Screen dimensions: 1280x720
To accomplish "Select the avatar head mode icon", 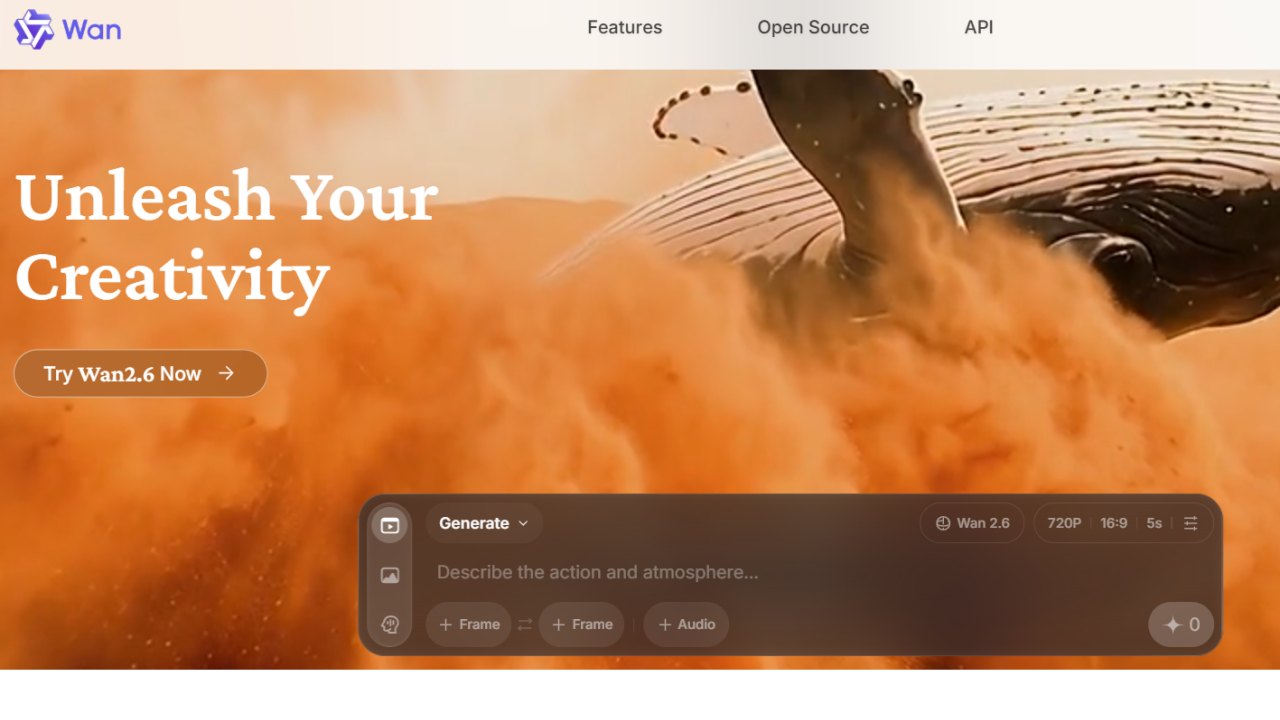I will point(390,625).
